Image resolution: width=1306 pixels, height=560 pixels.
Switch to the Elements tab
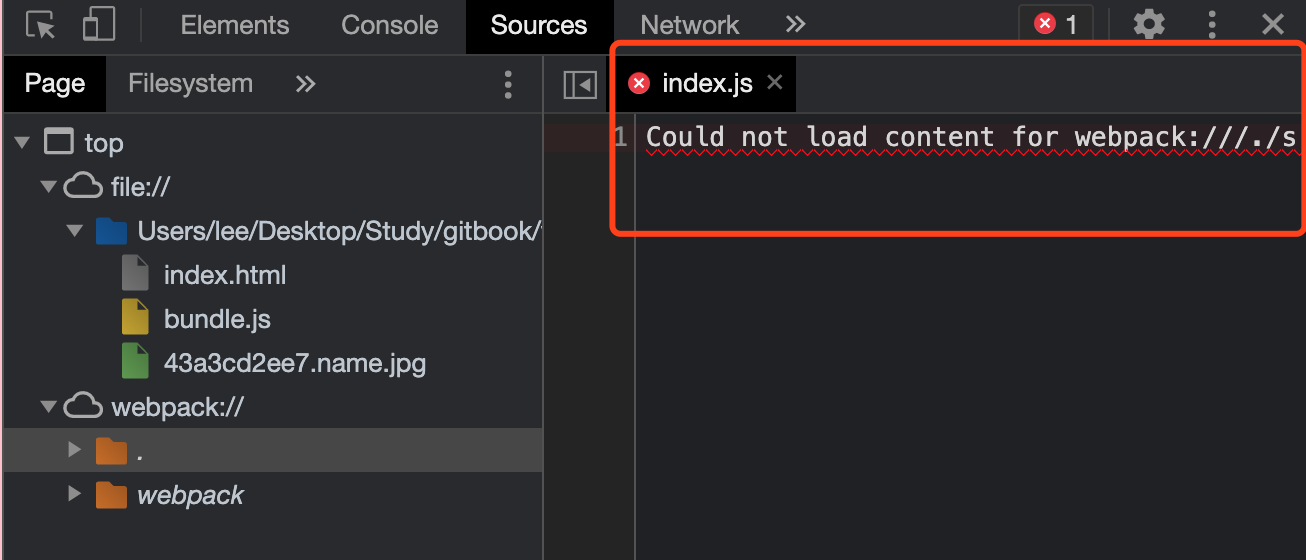235,25
